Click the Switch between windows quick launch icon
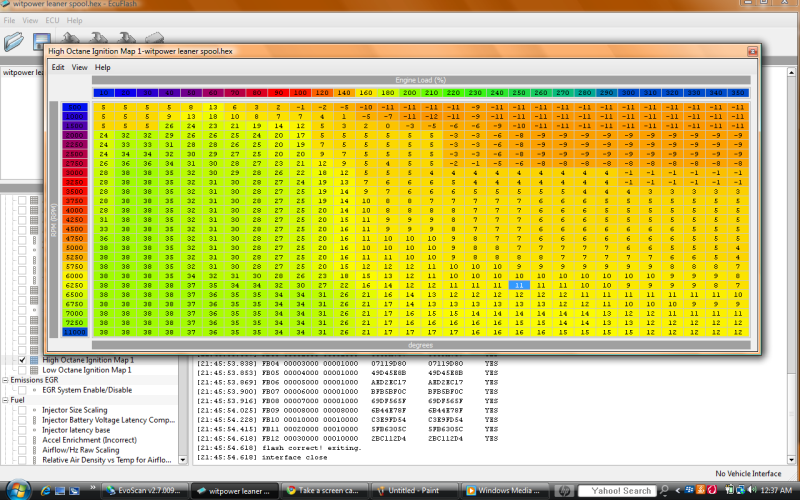The width and height of the screenshot is (800, 500). coord(74,491)
